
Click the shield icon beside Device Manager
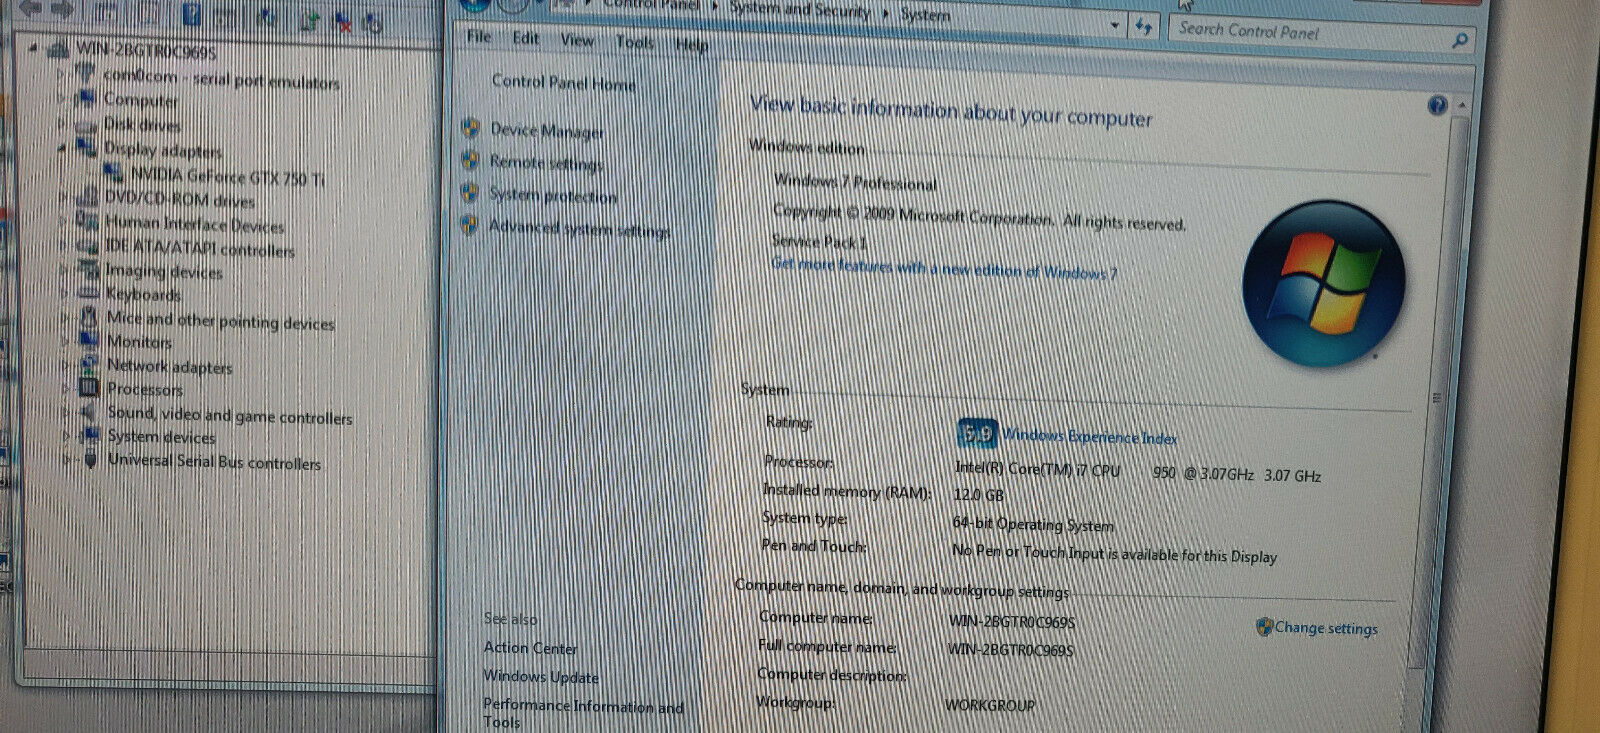[471, 128]
